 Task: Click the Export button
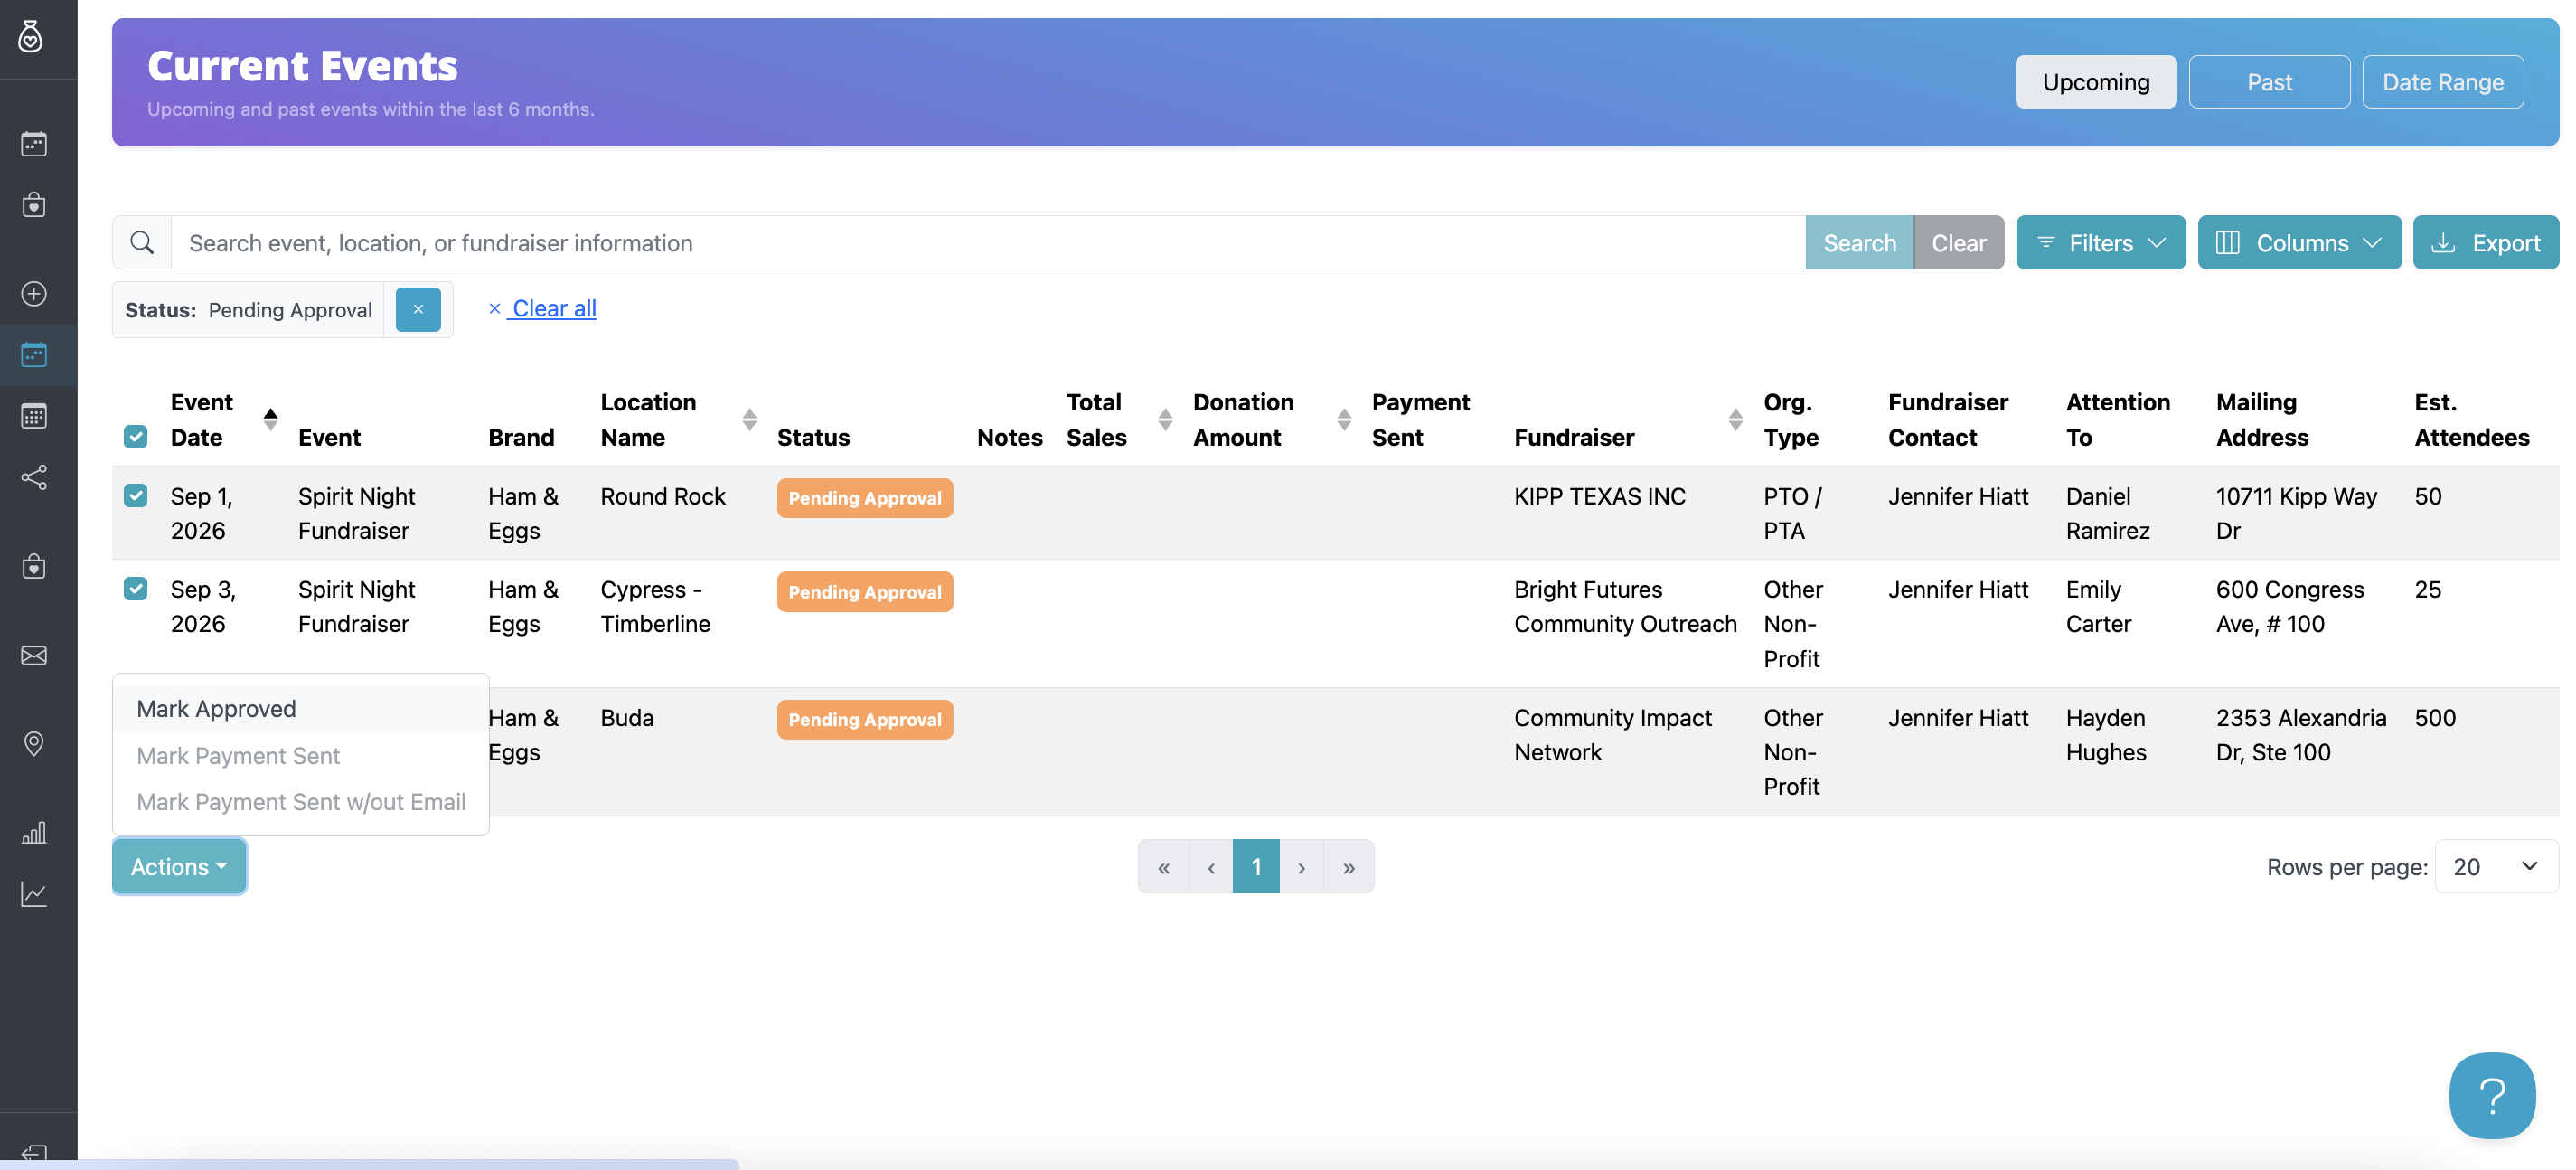click(2485, 242)
